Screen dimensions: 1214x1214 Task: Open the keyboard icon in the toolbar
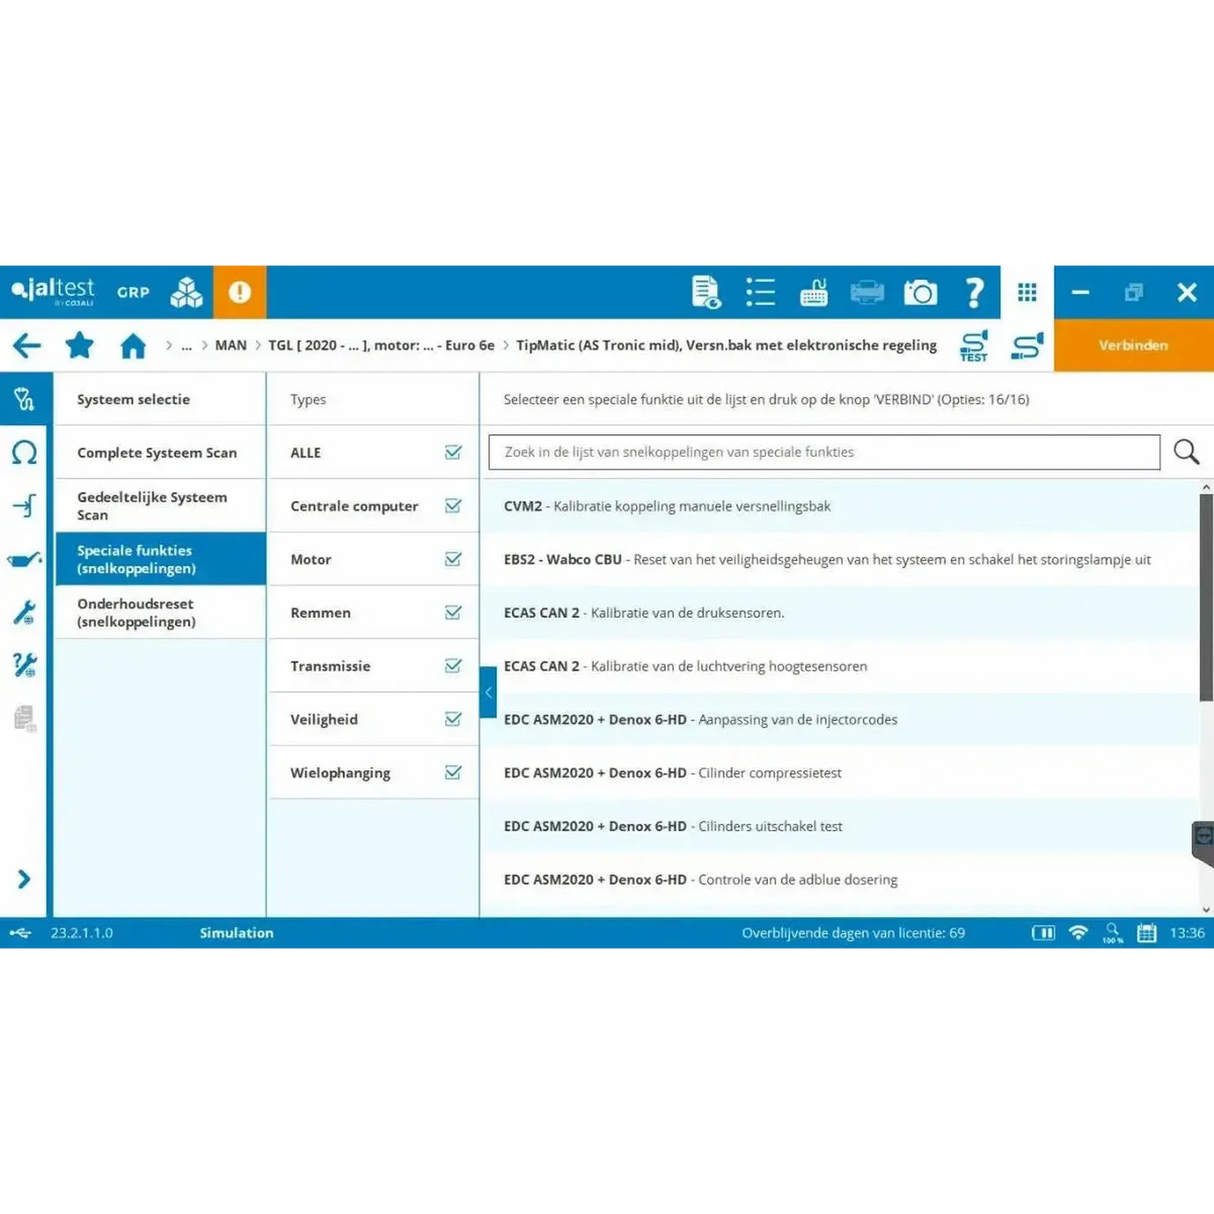814,292
